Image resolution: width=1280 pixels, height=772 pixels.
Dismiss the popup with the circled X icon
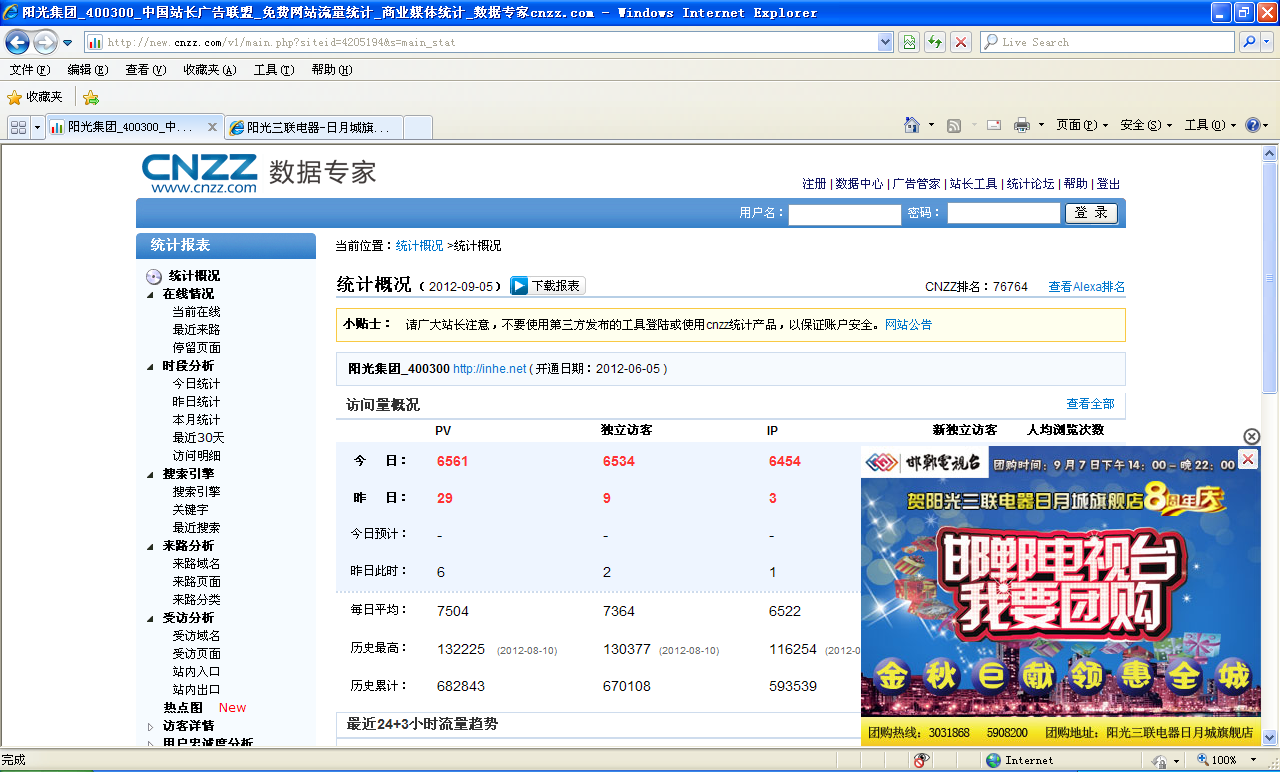(1252, 437)
